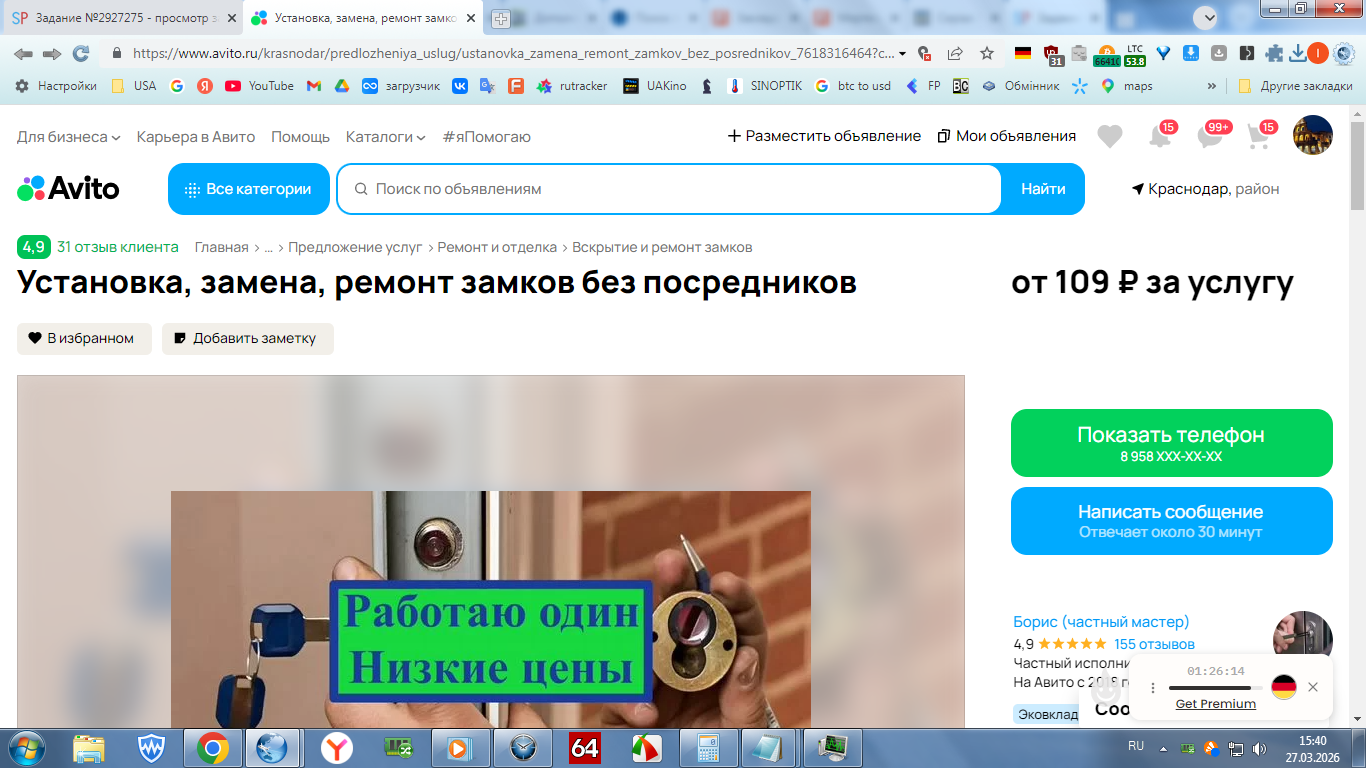1366x768 pixels.
Task: Click «Написать сообщение» button
Action: (1172, 521)
